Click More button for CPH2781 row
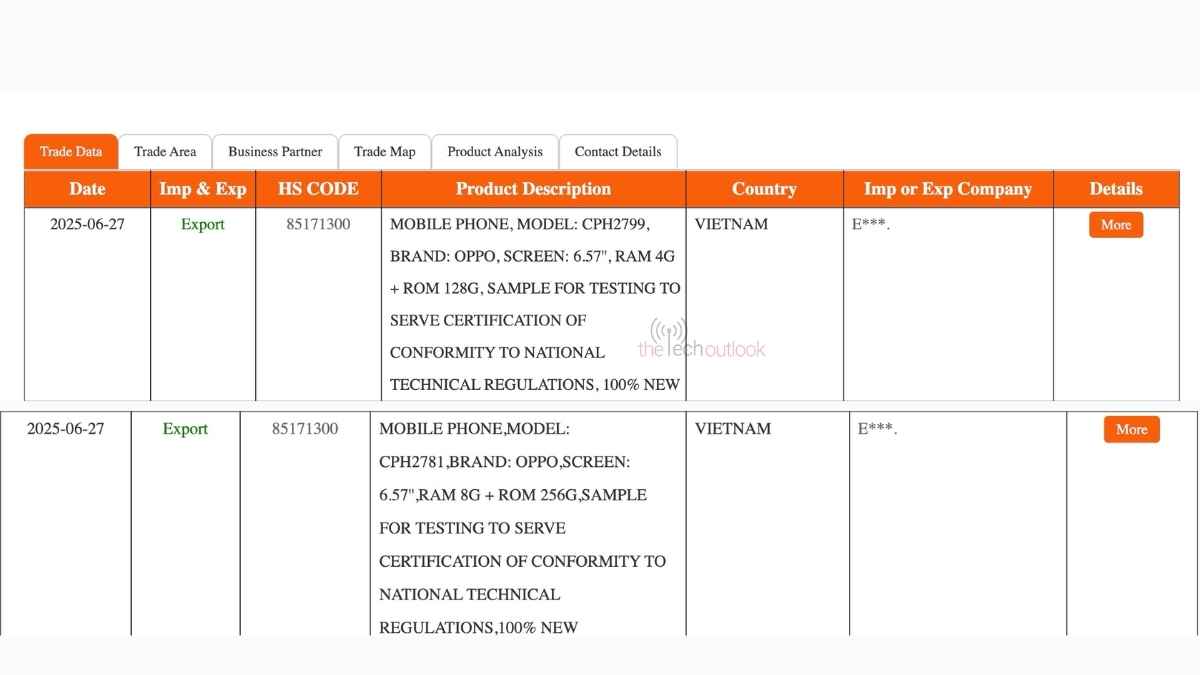 pyautogui.click(x=1131, y=429)
